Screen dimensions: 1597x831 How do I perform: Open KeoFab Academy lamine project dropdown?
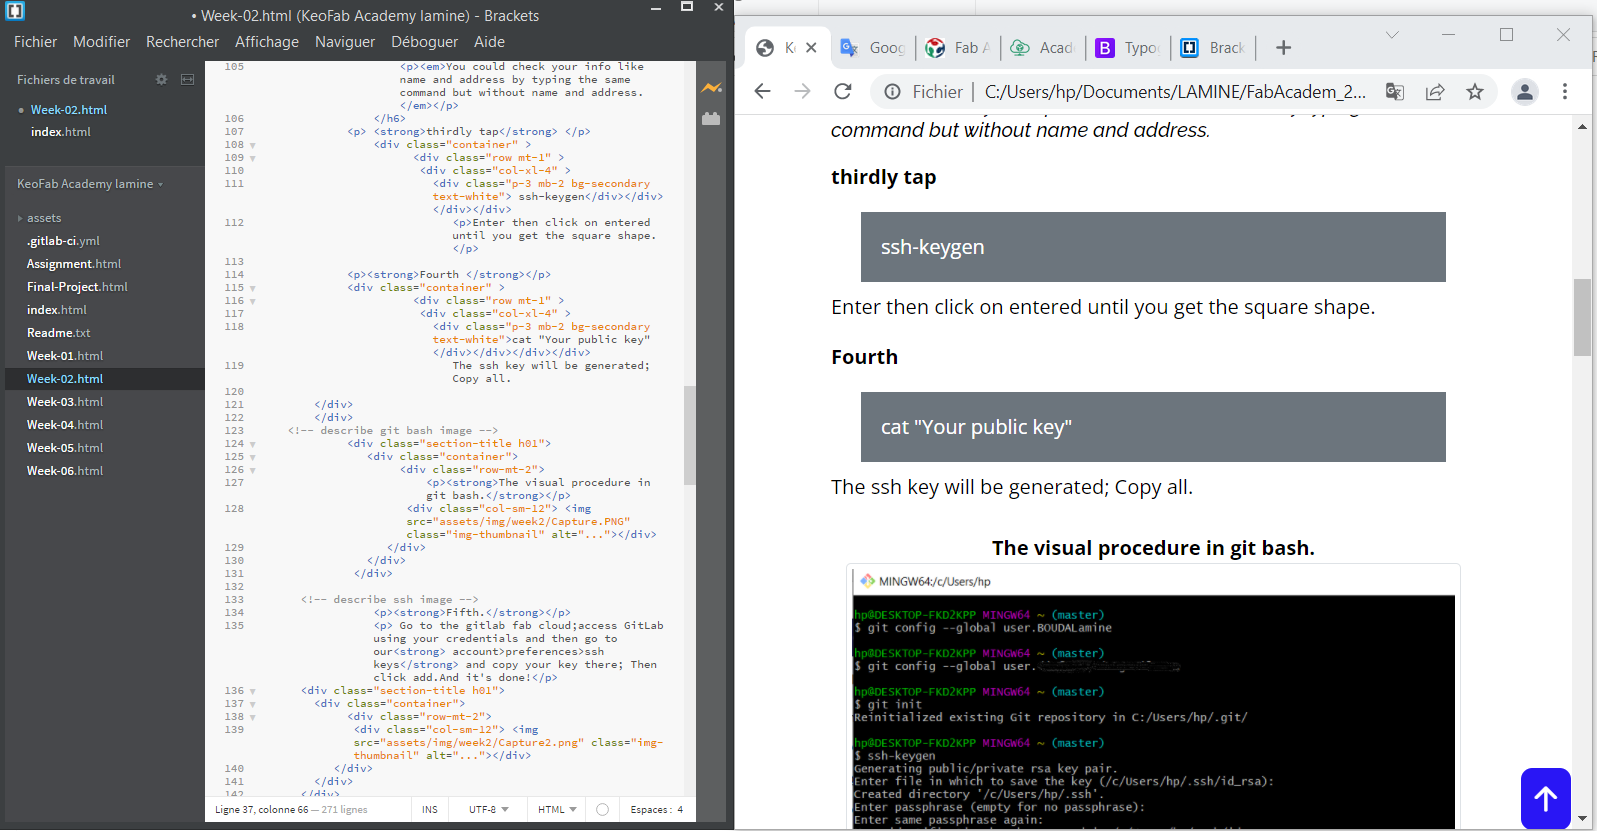(x=90, y=184)
